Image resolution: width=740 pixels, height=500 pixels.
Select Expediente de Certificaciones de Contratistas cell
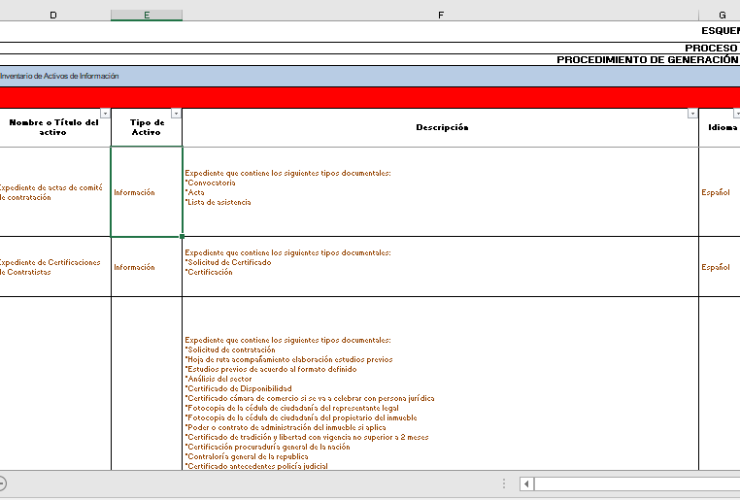coord(55,267)
